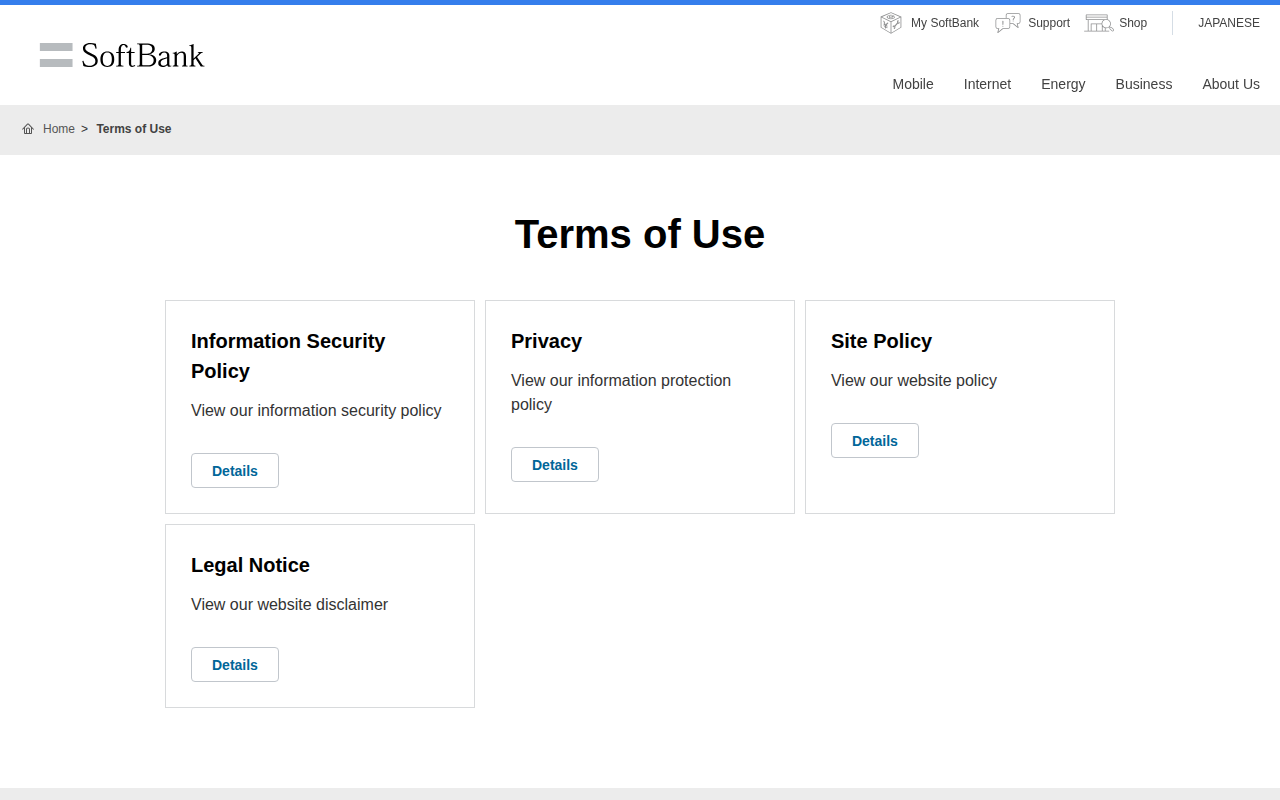Viewport: 1280px width, 800px height.
Task: Click the home icon in breadcrumb
Action: click(x=28, y=129)
